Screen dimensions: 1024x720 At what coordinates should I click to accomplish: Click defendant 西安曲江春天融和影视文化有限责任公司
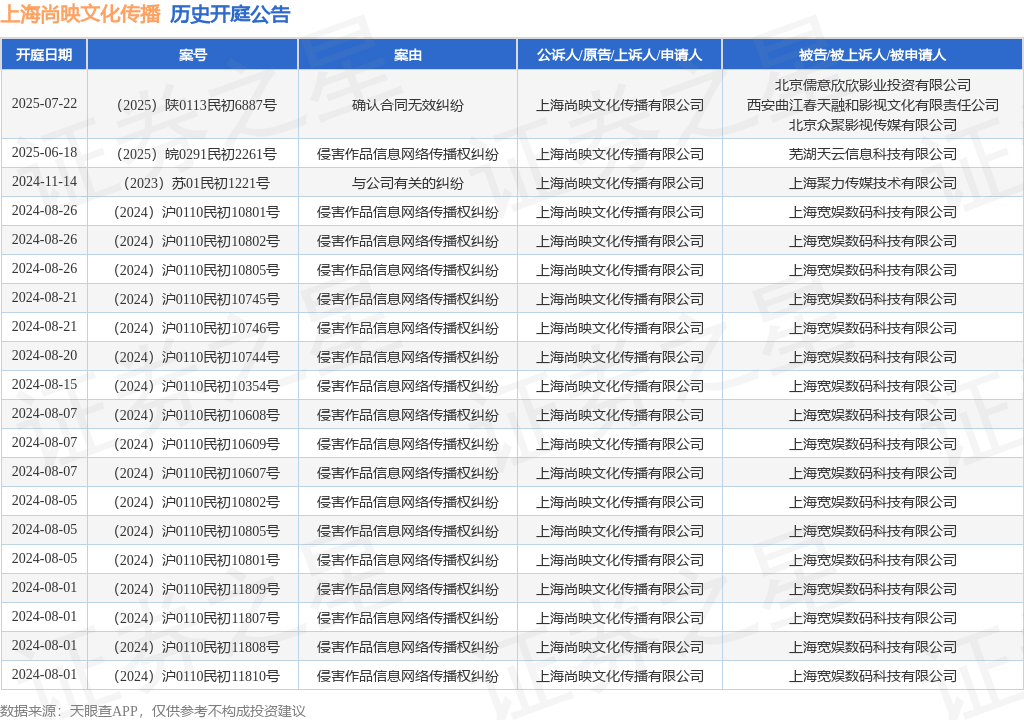click(872, 105)
